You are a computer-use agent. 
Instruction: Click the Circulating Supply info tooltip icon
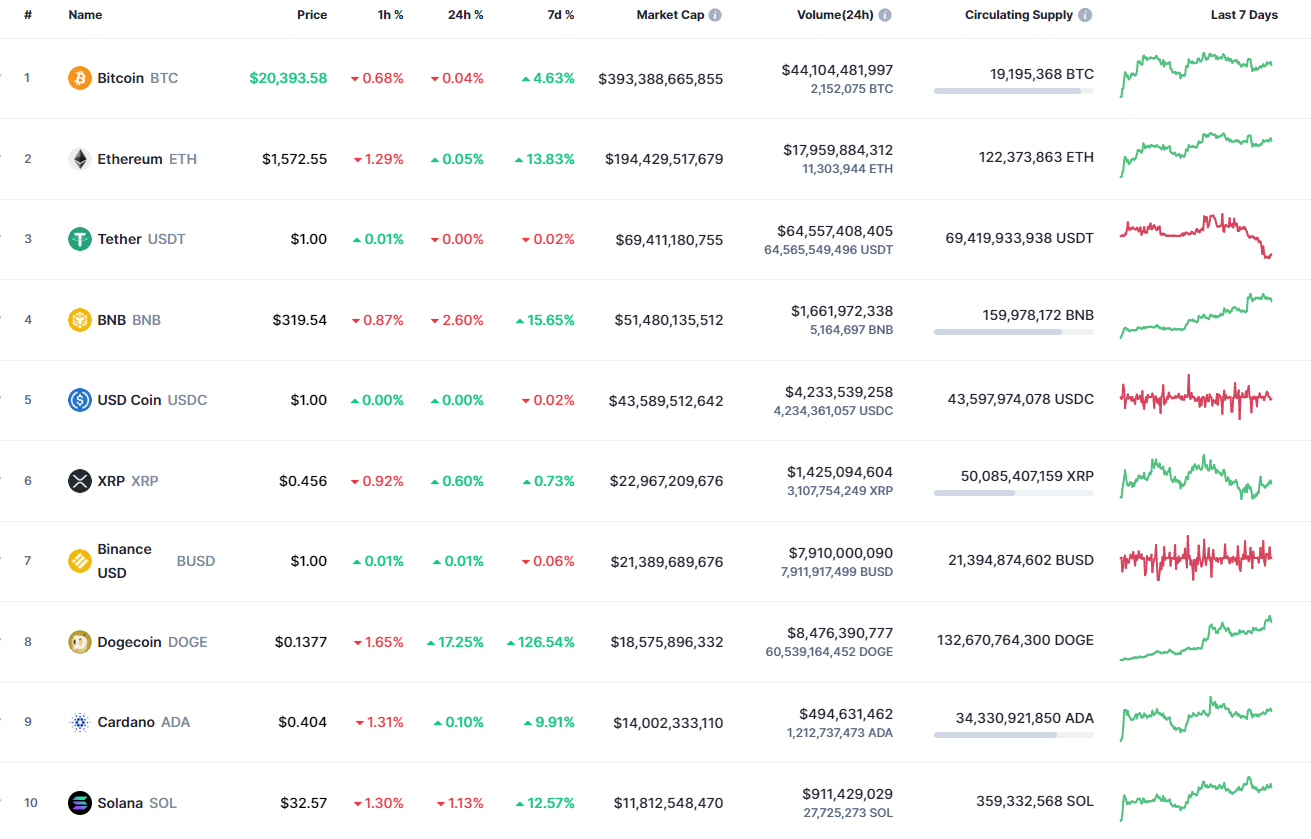pyautogui.click(x=1083, y=14)
